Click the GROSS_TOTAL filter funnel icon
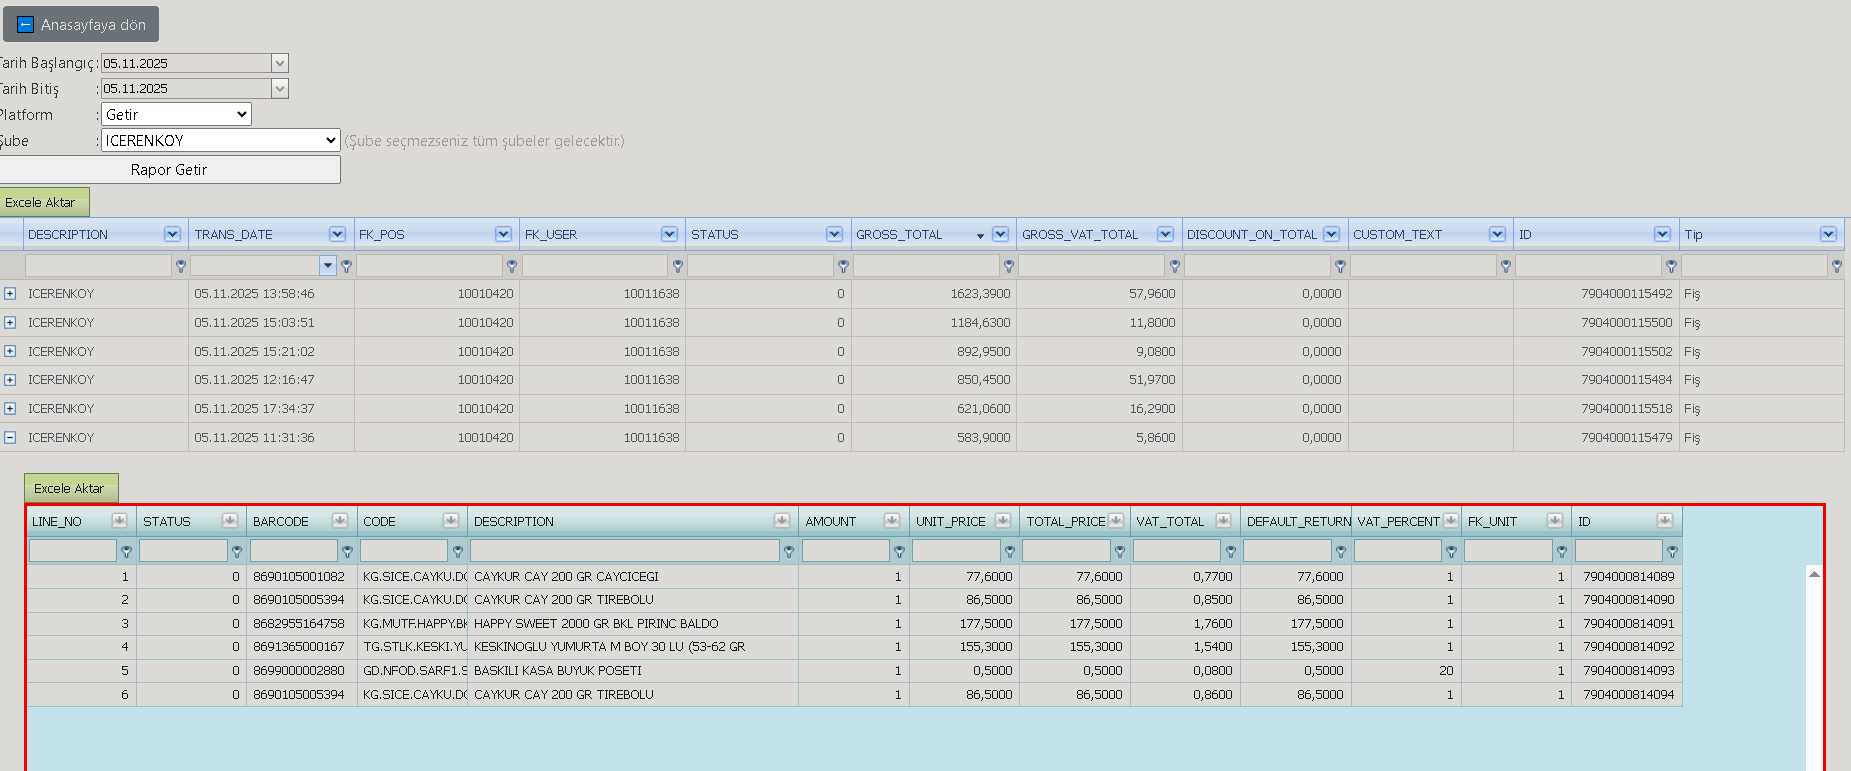This screenshot has width=1851, height=771. click(x=1009, y=266)
